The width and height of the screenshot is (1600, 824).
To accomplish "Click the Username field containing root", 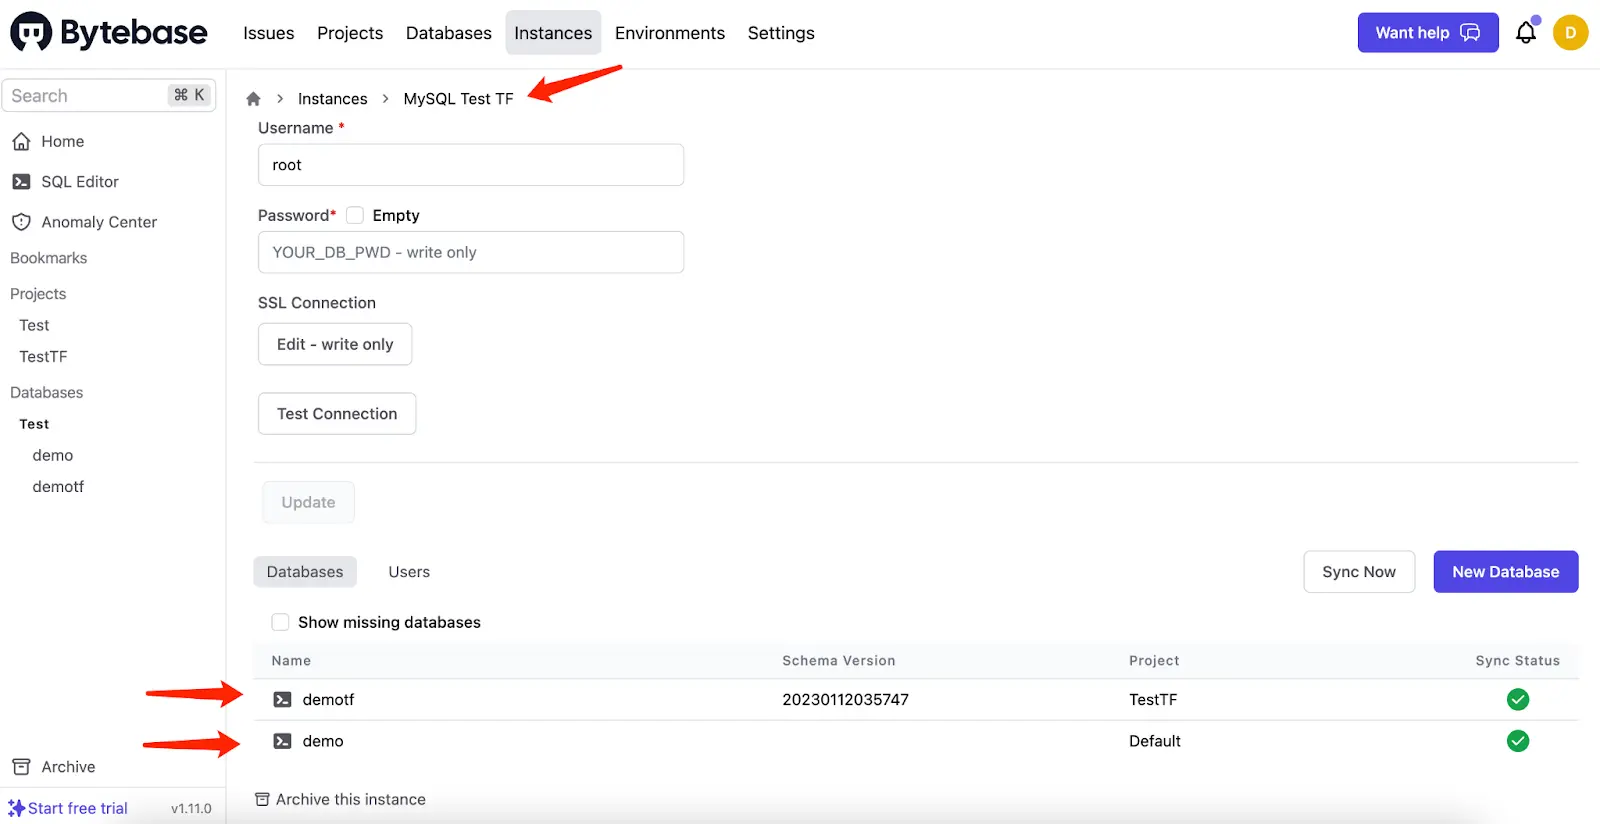I will pos(471,165).
